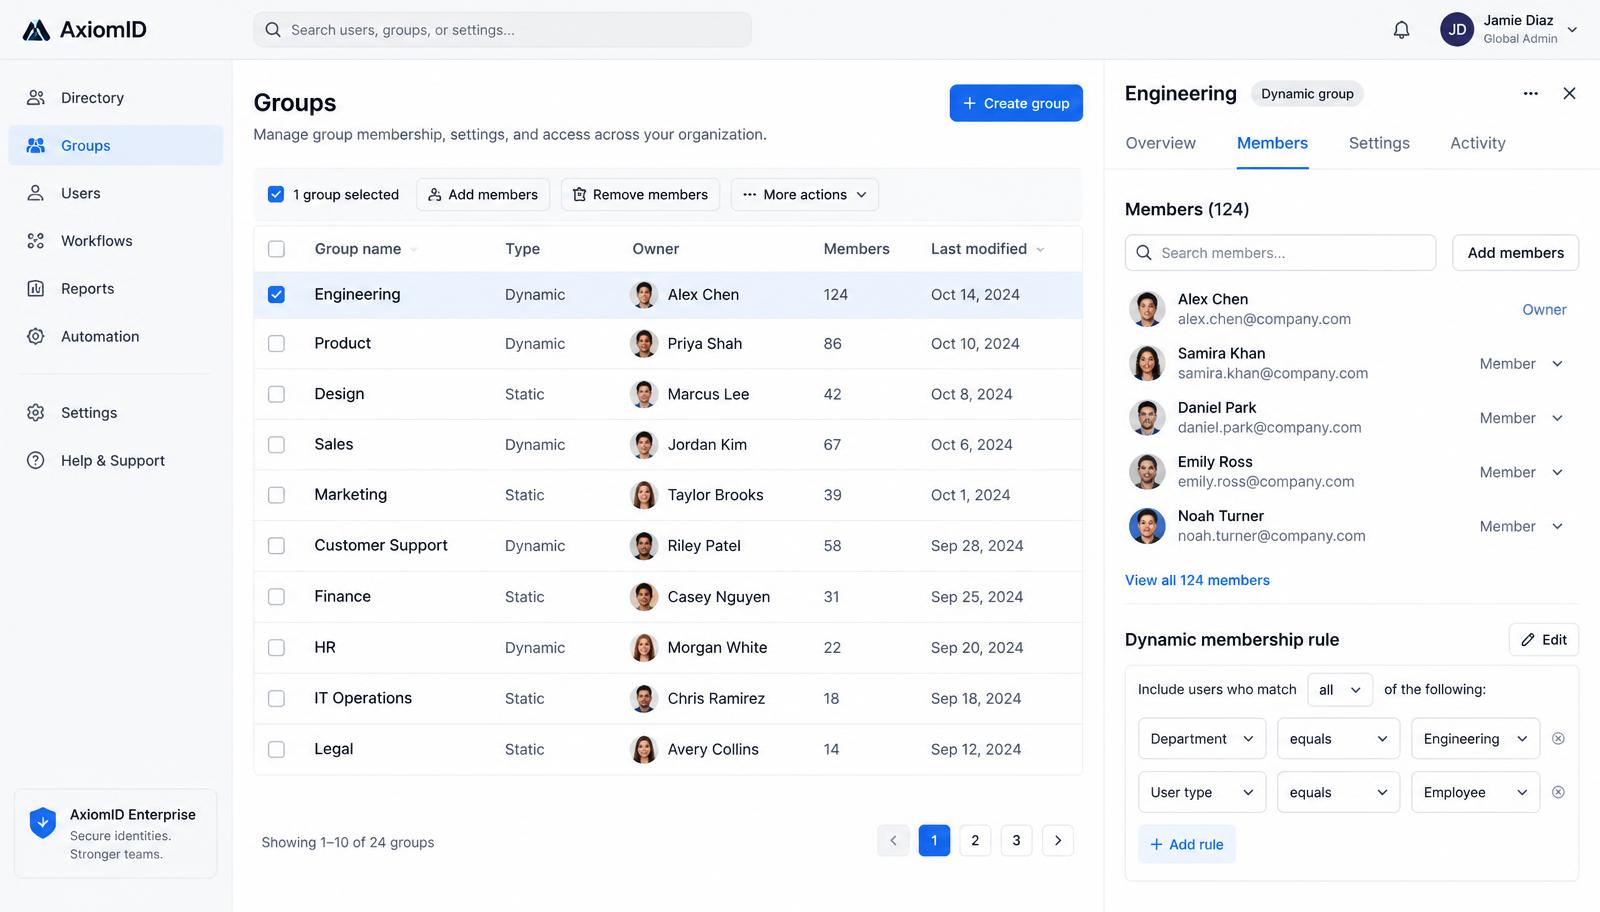
Task: Click the Reports sidebar icon
Action: pyautogui.click(x=36, y=289)
